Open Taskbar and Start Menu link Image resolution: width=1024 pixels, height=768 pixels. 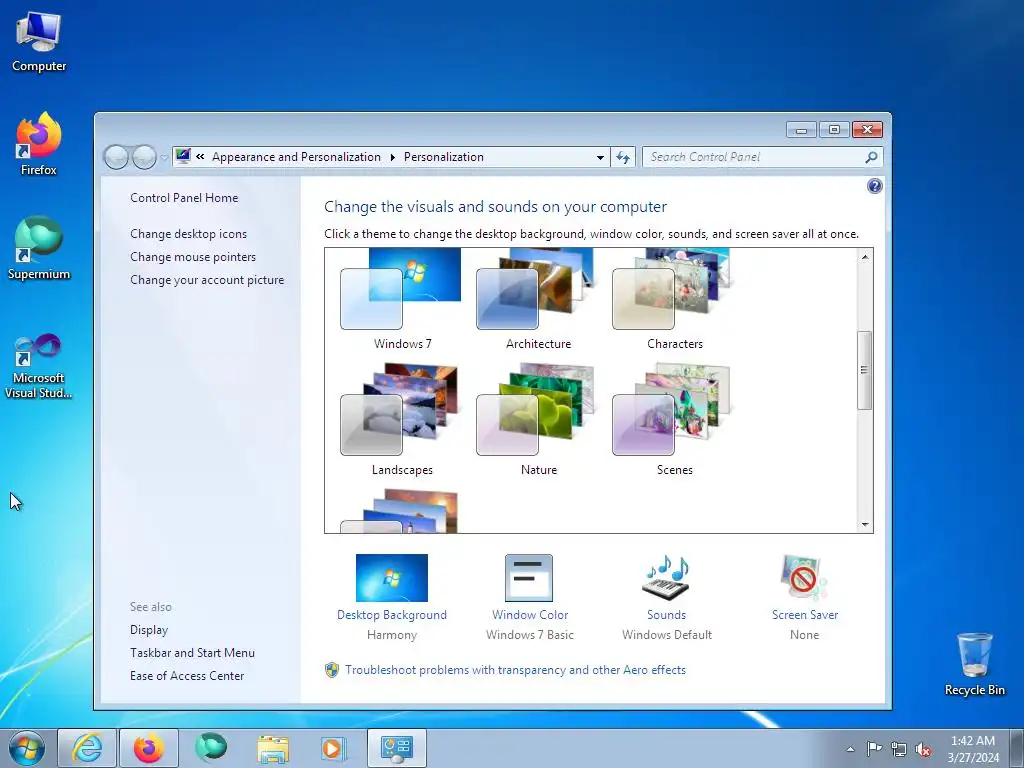[192, 652]
